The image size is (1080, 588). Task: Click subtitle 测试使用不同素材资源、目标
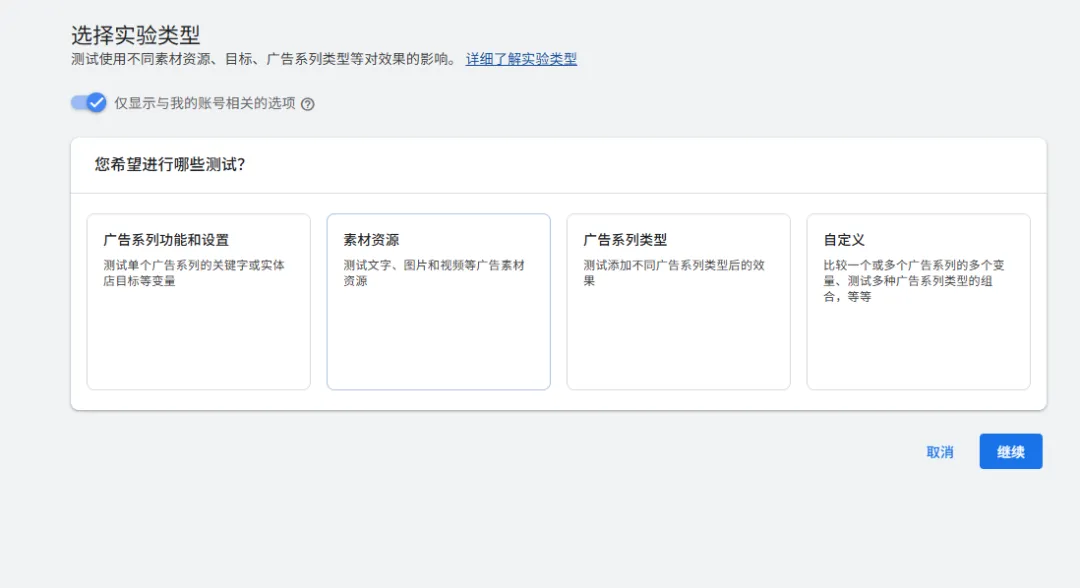(x=264, y=59)
